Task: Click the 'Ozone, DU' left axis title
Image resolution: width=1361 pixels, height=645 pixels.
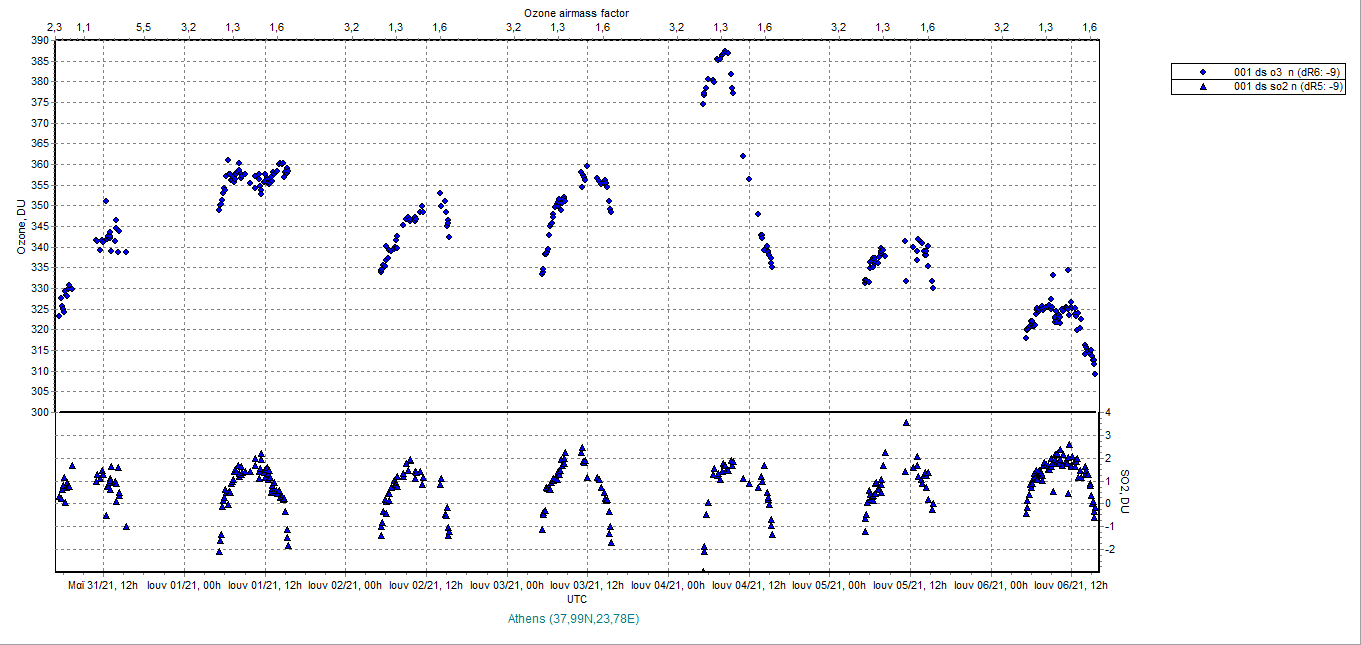Action: pyautogui.click(x=20, y=227)
